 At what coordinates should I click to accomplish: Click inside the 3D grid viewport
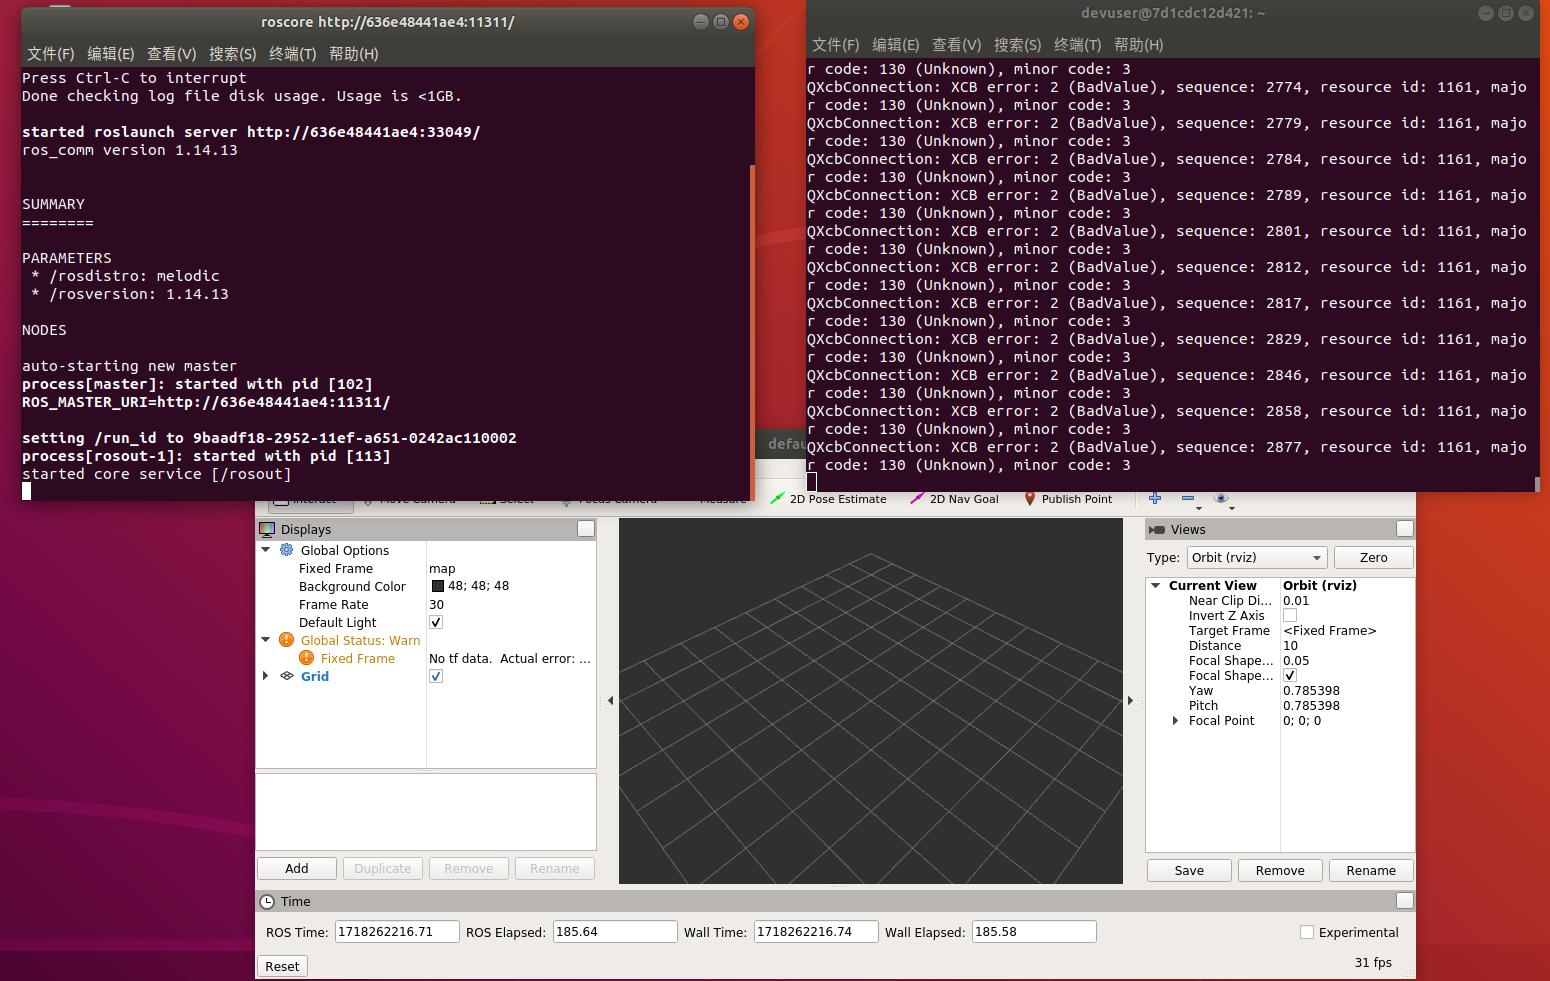[x=871, y=700]
